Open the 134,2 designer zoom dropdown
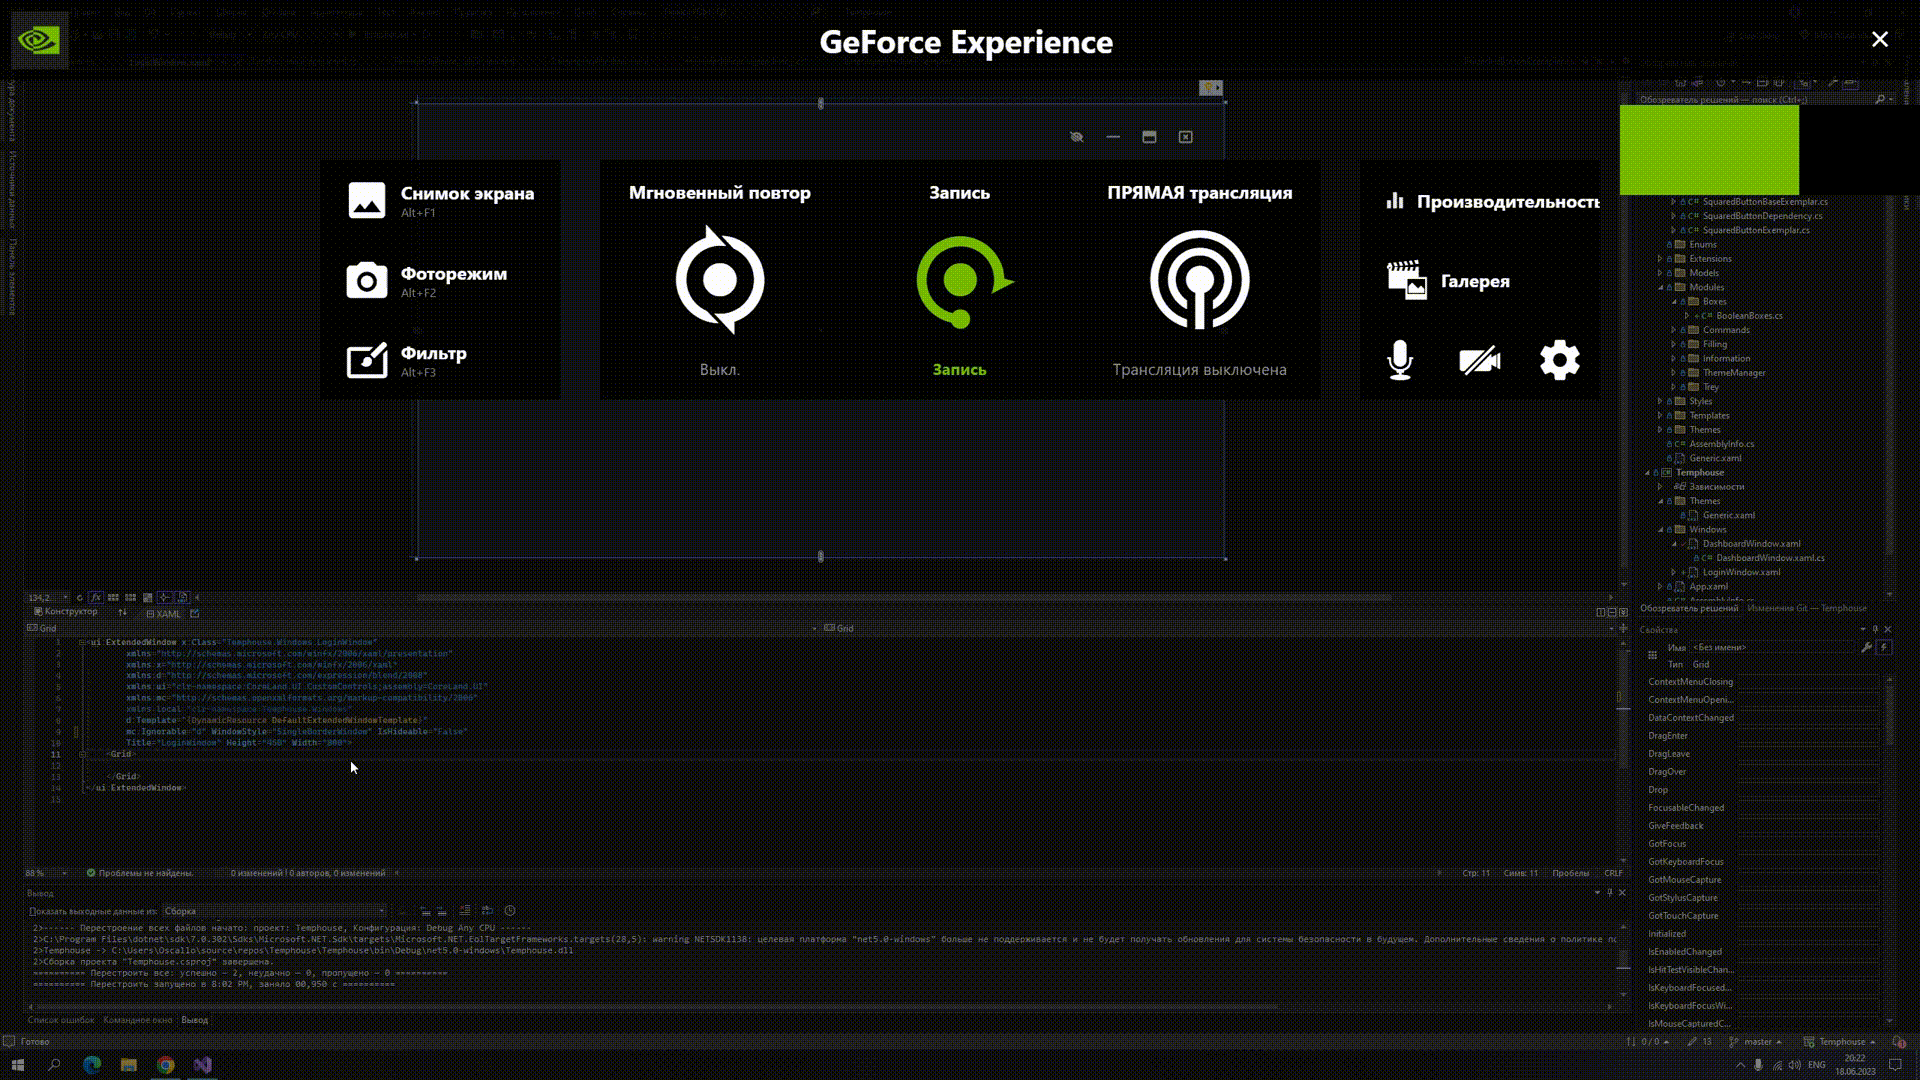1920x1080 pixels. 48,598
